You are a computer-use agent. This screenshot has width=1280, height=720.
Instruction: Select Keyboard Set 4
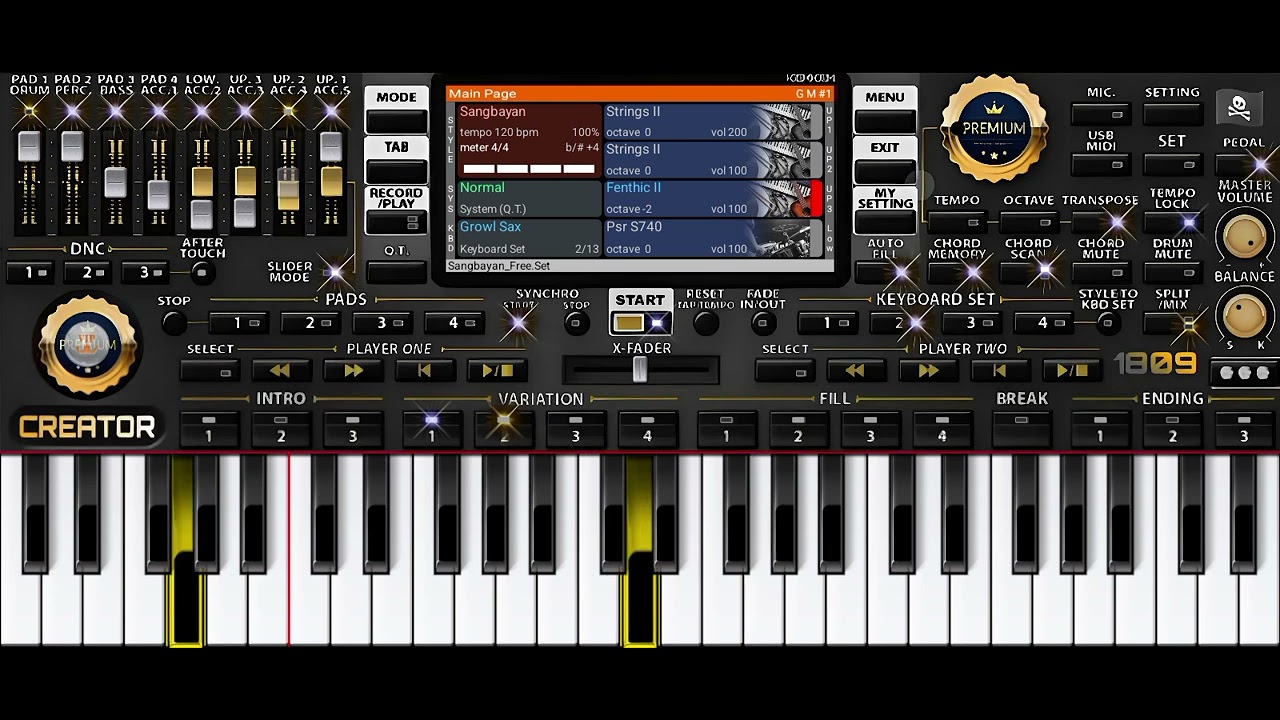[x=1042, y=323]
